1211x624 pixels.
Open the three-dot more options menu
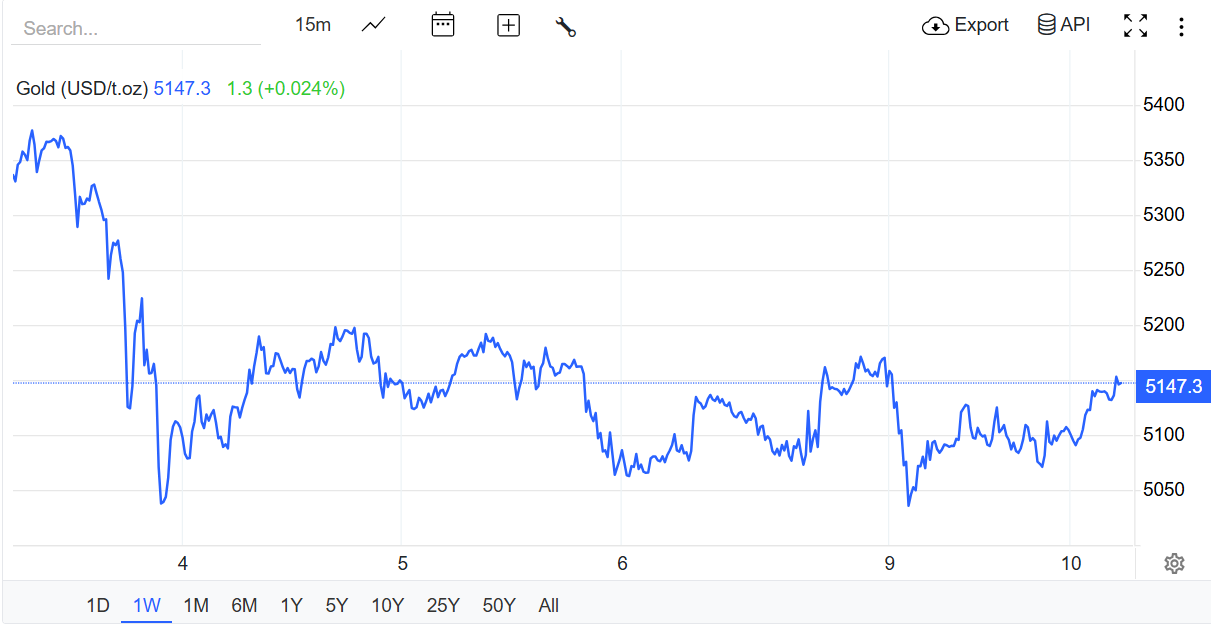coord(1181,27)
